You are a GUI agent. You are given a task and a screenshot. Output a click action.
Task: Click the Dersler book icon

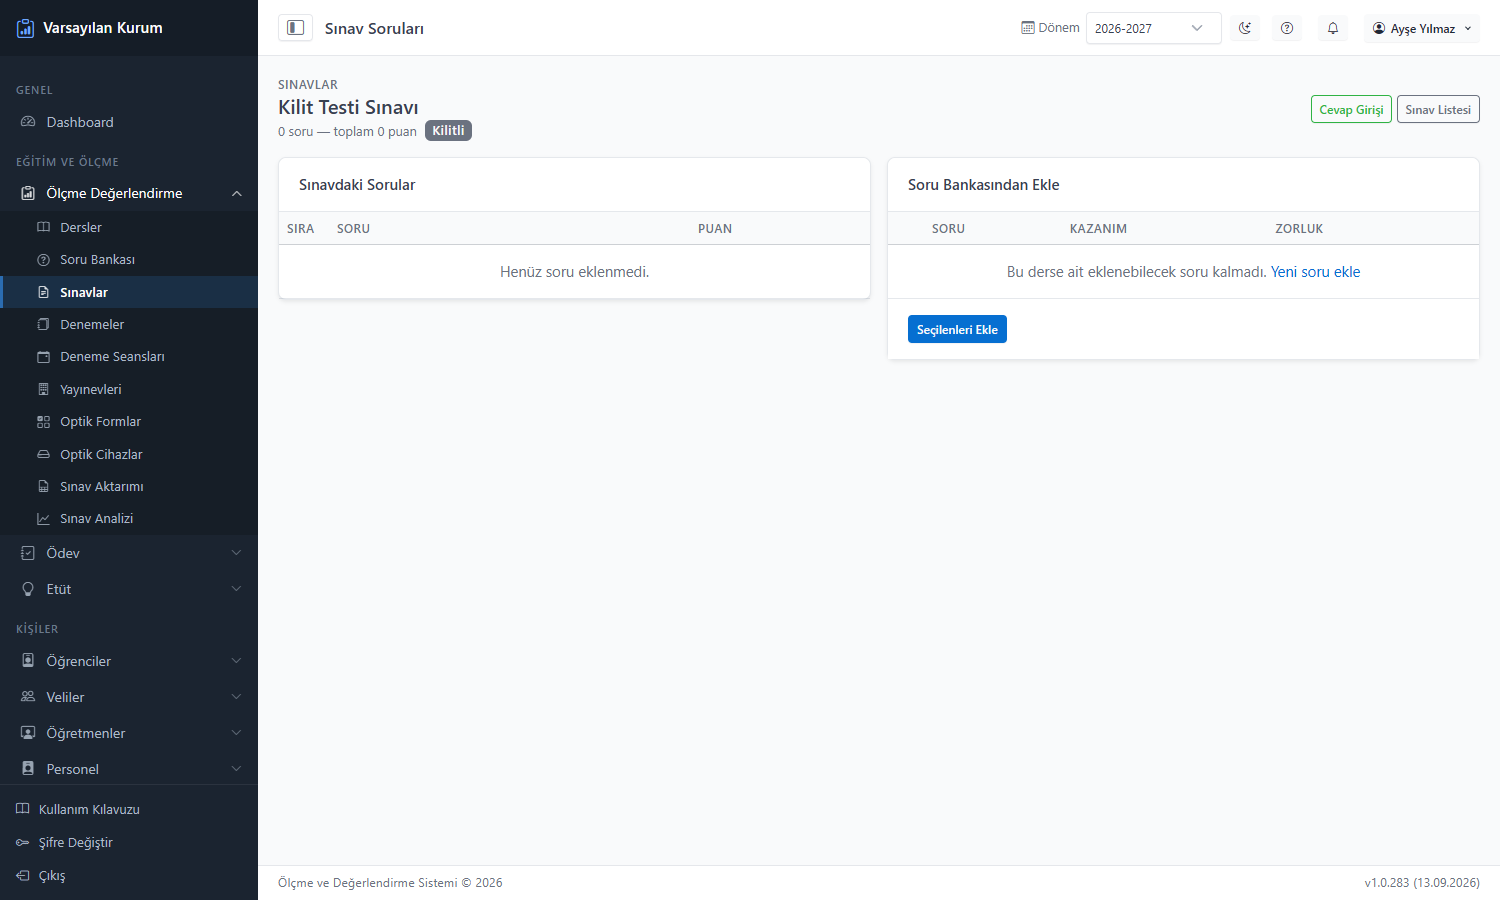pos(43,227)
